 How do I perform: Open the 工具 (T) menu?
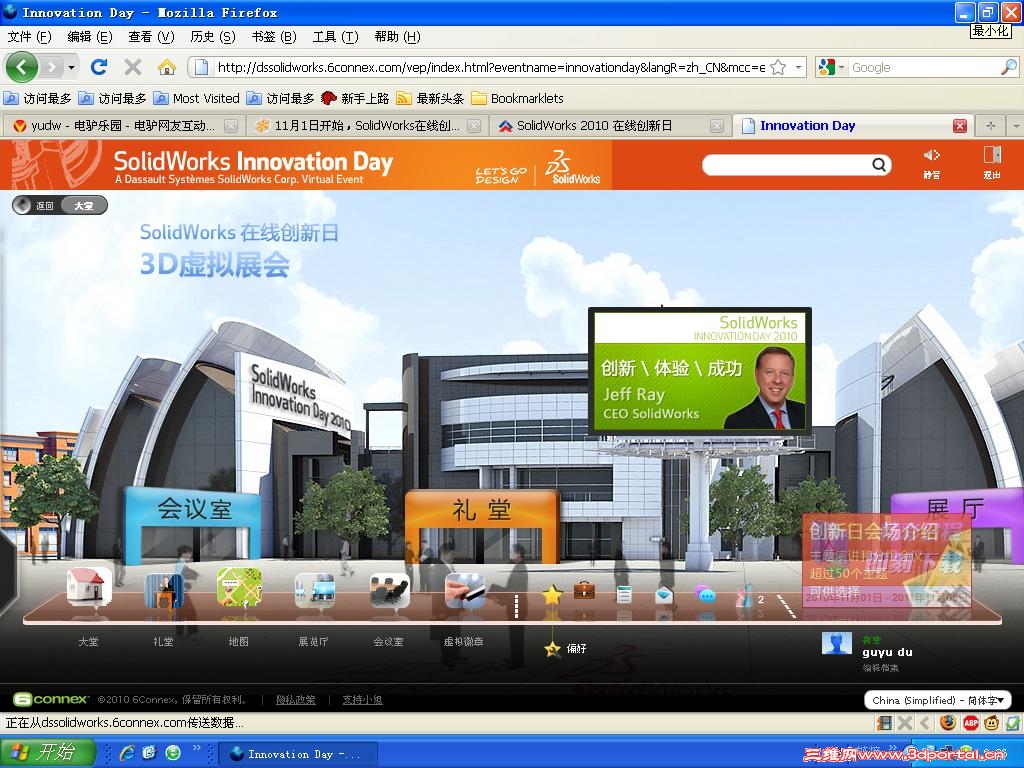(x=336, y=37)
